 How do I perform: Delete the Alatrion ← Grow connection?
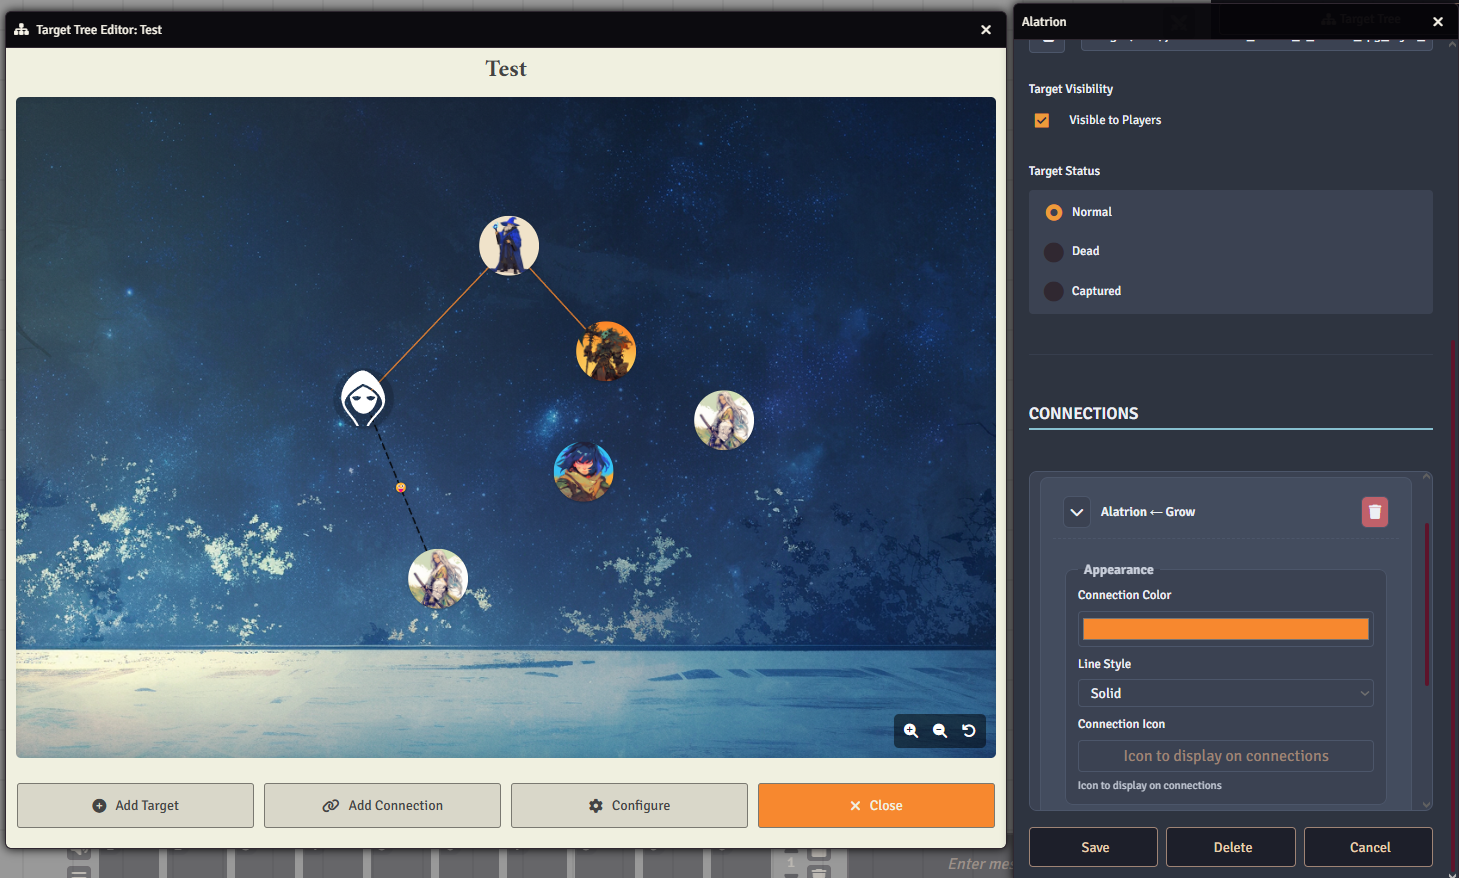(x=1375, y=512)
